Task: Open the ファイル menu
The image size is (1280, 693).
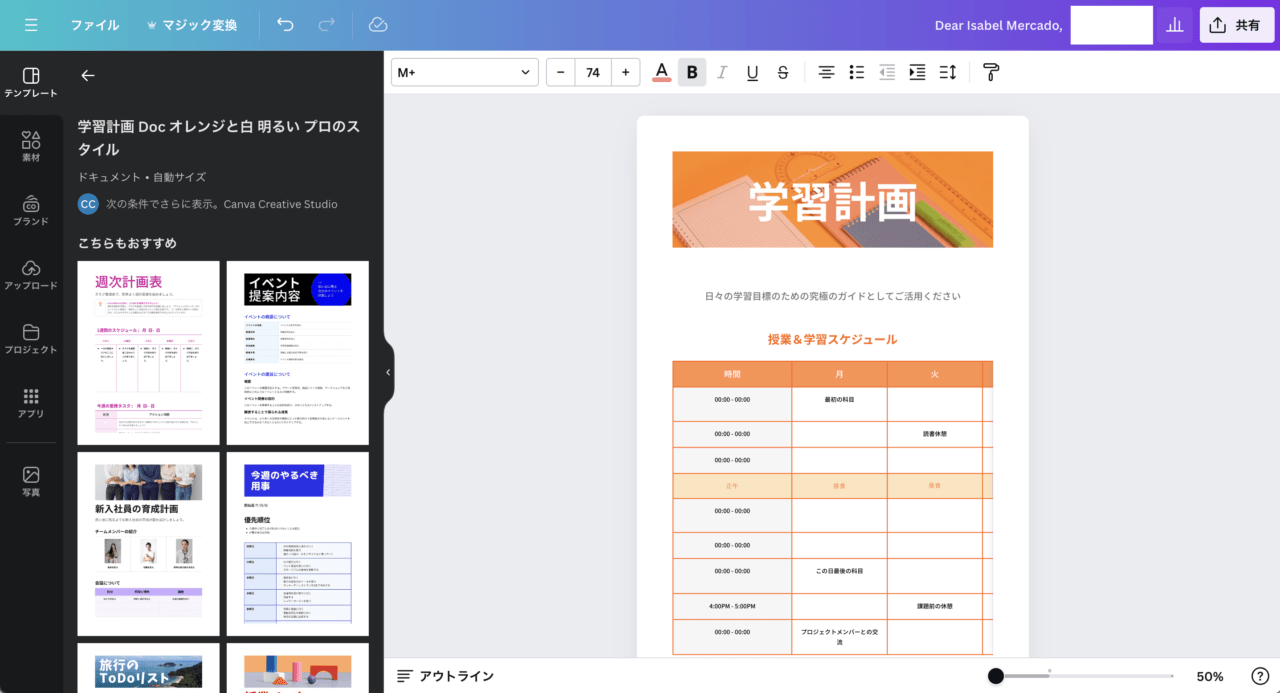Action: click(94, 25)
